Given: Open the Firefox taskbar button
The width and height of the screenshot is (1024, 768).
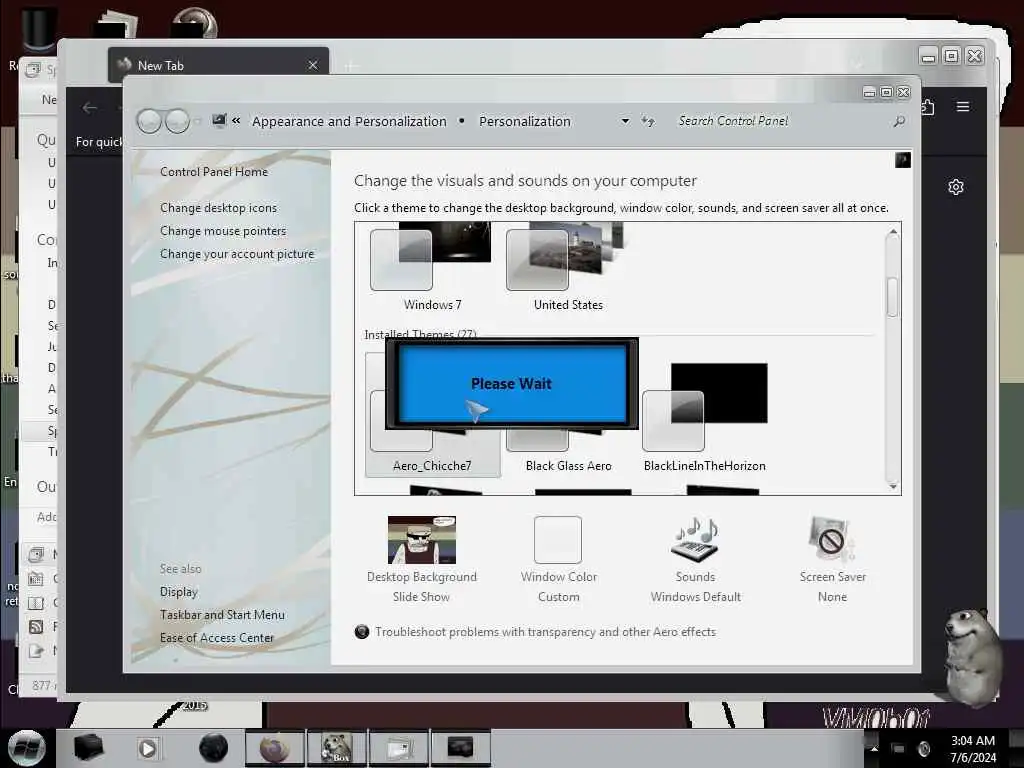Looking at the screenshot, I should [x=274, y=748].
